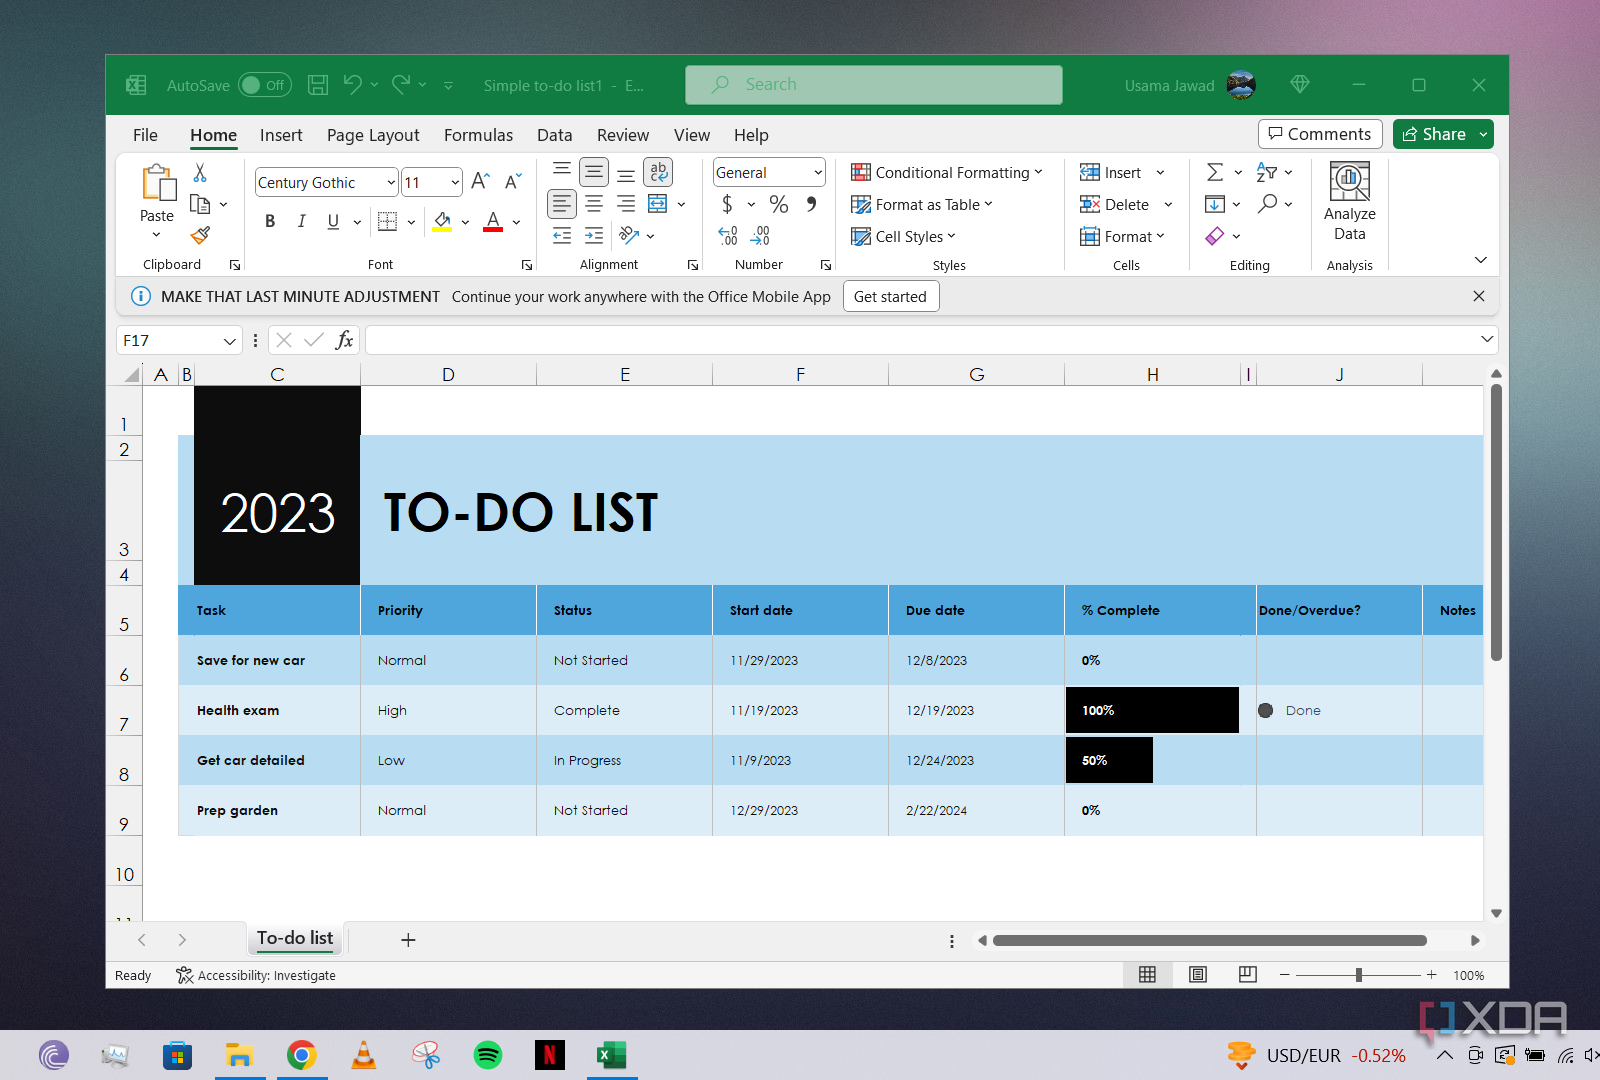
Task: Switch to the Page Layout tab
Action: pyautogui.click(x=373, y=135)
